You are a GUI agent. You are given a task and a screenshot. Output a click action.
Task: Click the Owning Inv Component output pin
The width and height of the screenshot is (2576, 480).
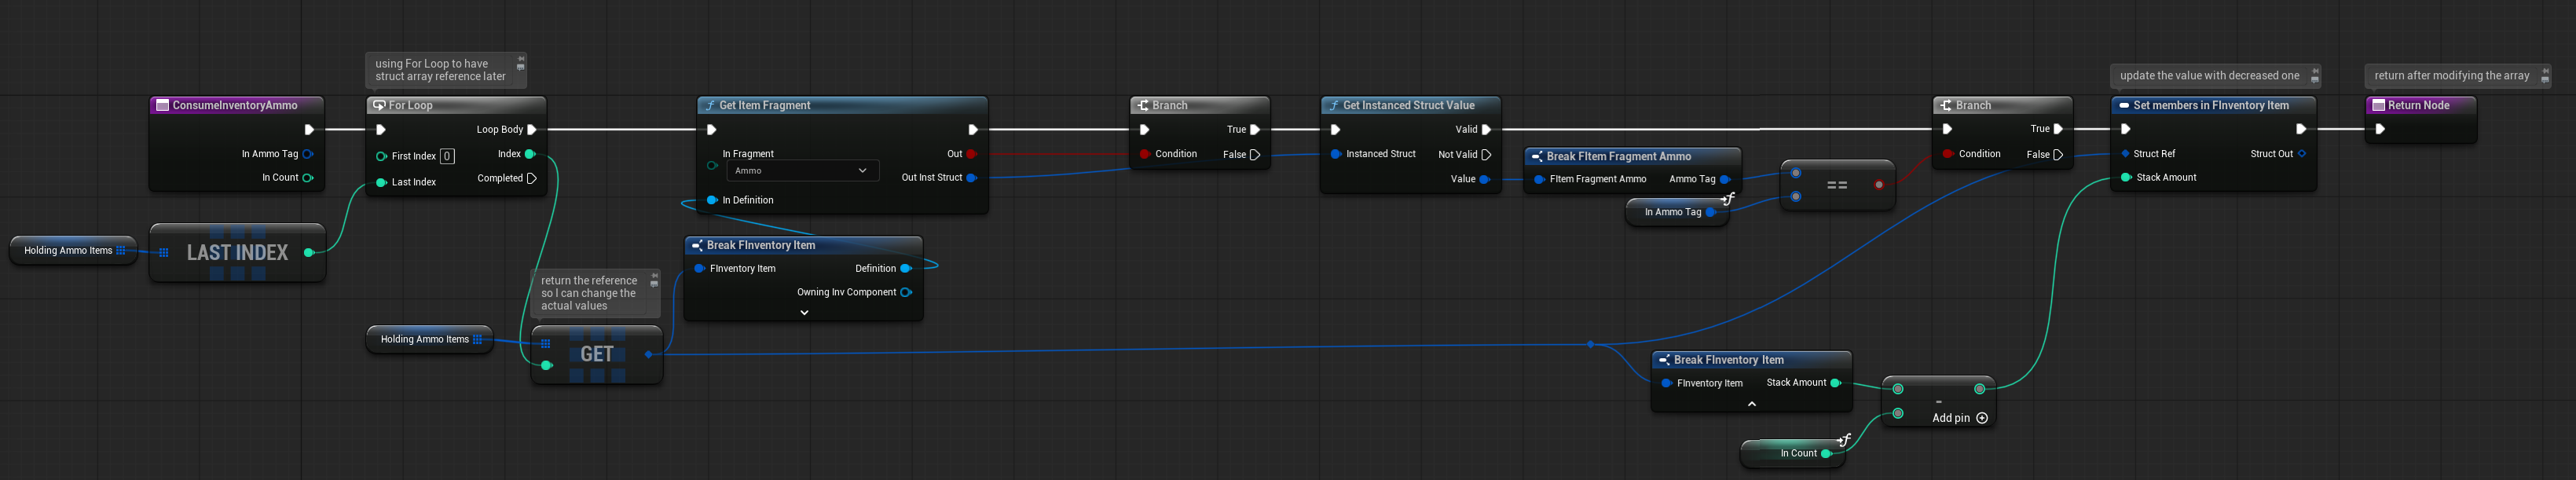[x=906, y=293]
